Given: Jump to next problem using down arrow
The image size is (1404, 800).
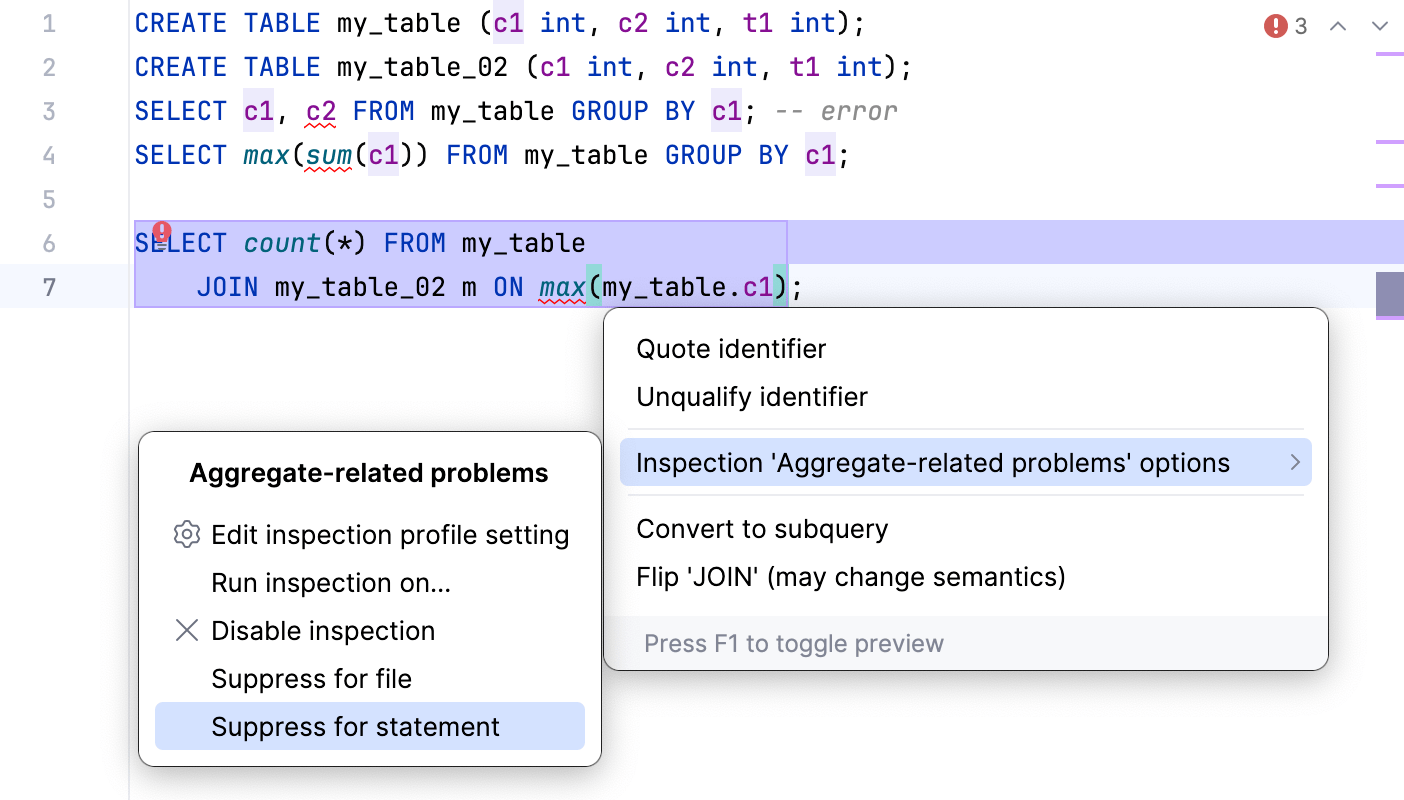Looking at the screenshot, I should pyautogui.click(x=1382, y=26).
